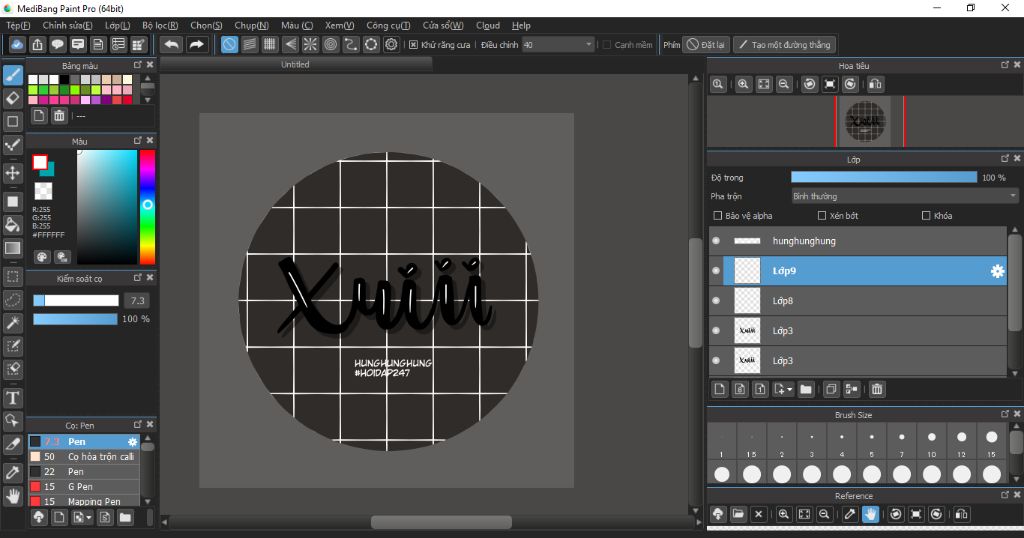Add new layer in layer panel
The image size is (1024, 538).
click(x=720, y=389)
